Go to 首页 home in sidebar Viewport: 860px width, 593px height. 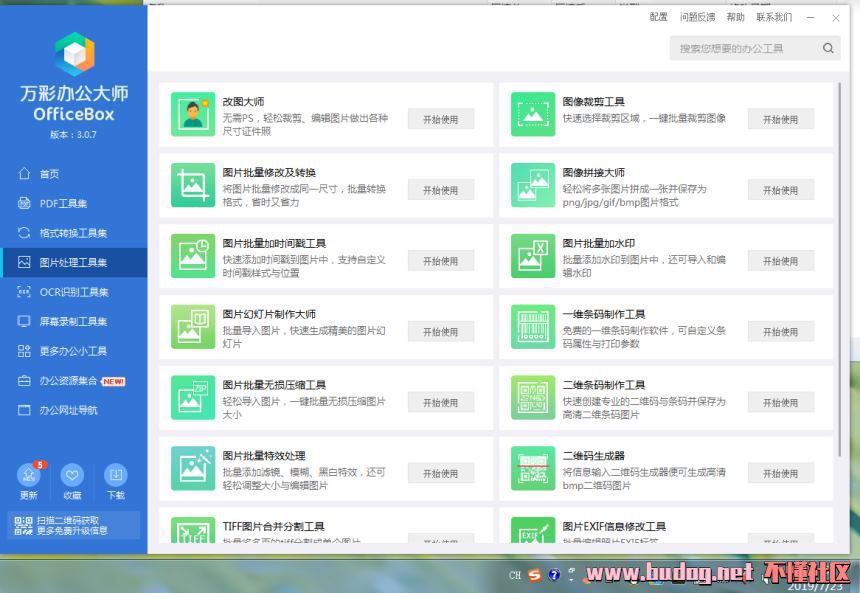(73, 174)
